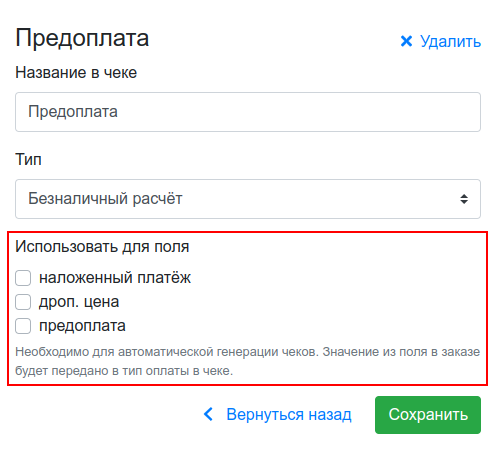Click the Использовать для поля heading

[102, 247]
